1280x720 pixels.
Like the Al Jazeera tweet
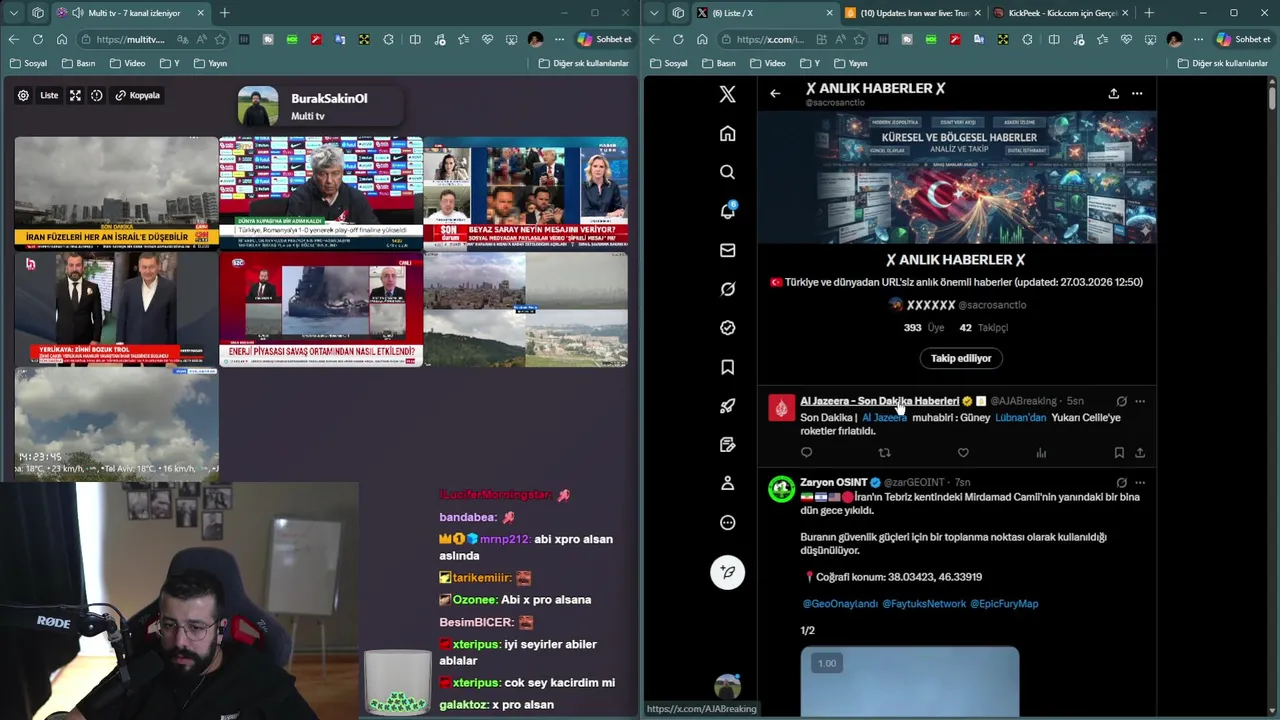(963, 453)
